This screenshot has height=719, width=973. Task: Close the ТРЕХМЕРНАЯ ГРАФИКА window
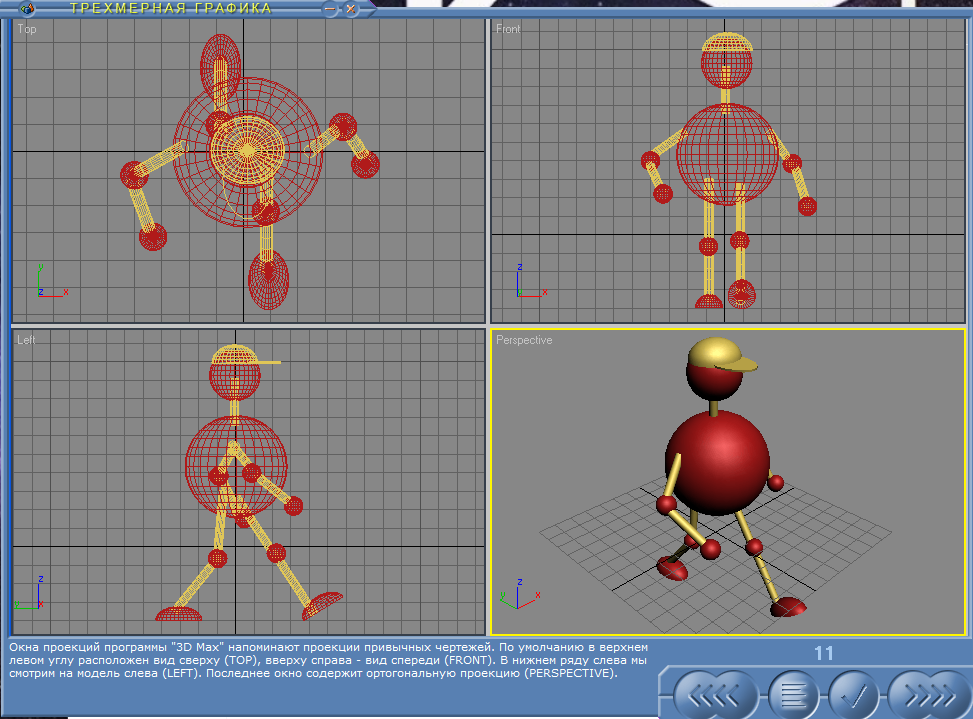click(x=351, y=9)
